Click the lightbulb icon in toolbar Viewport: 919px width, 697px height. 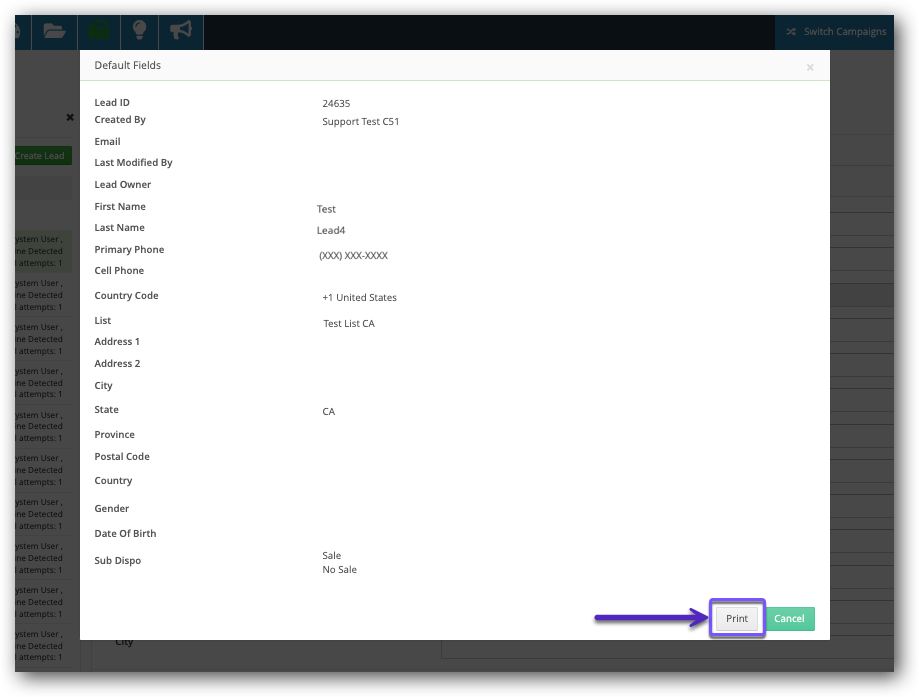click(x=140, y=31)
